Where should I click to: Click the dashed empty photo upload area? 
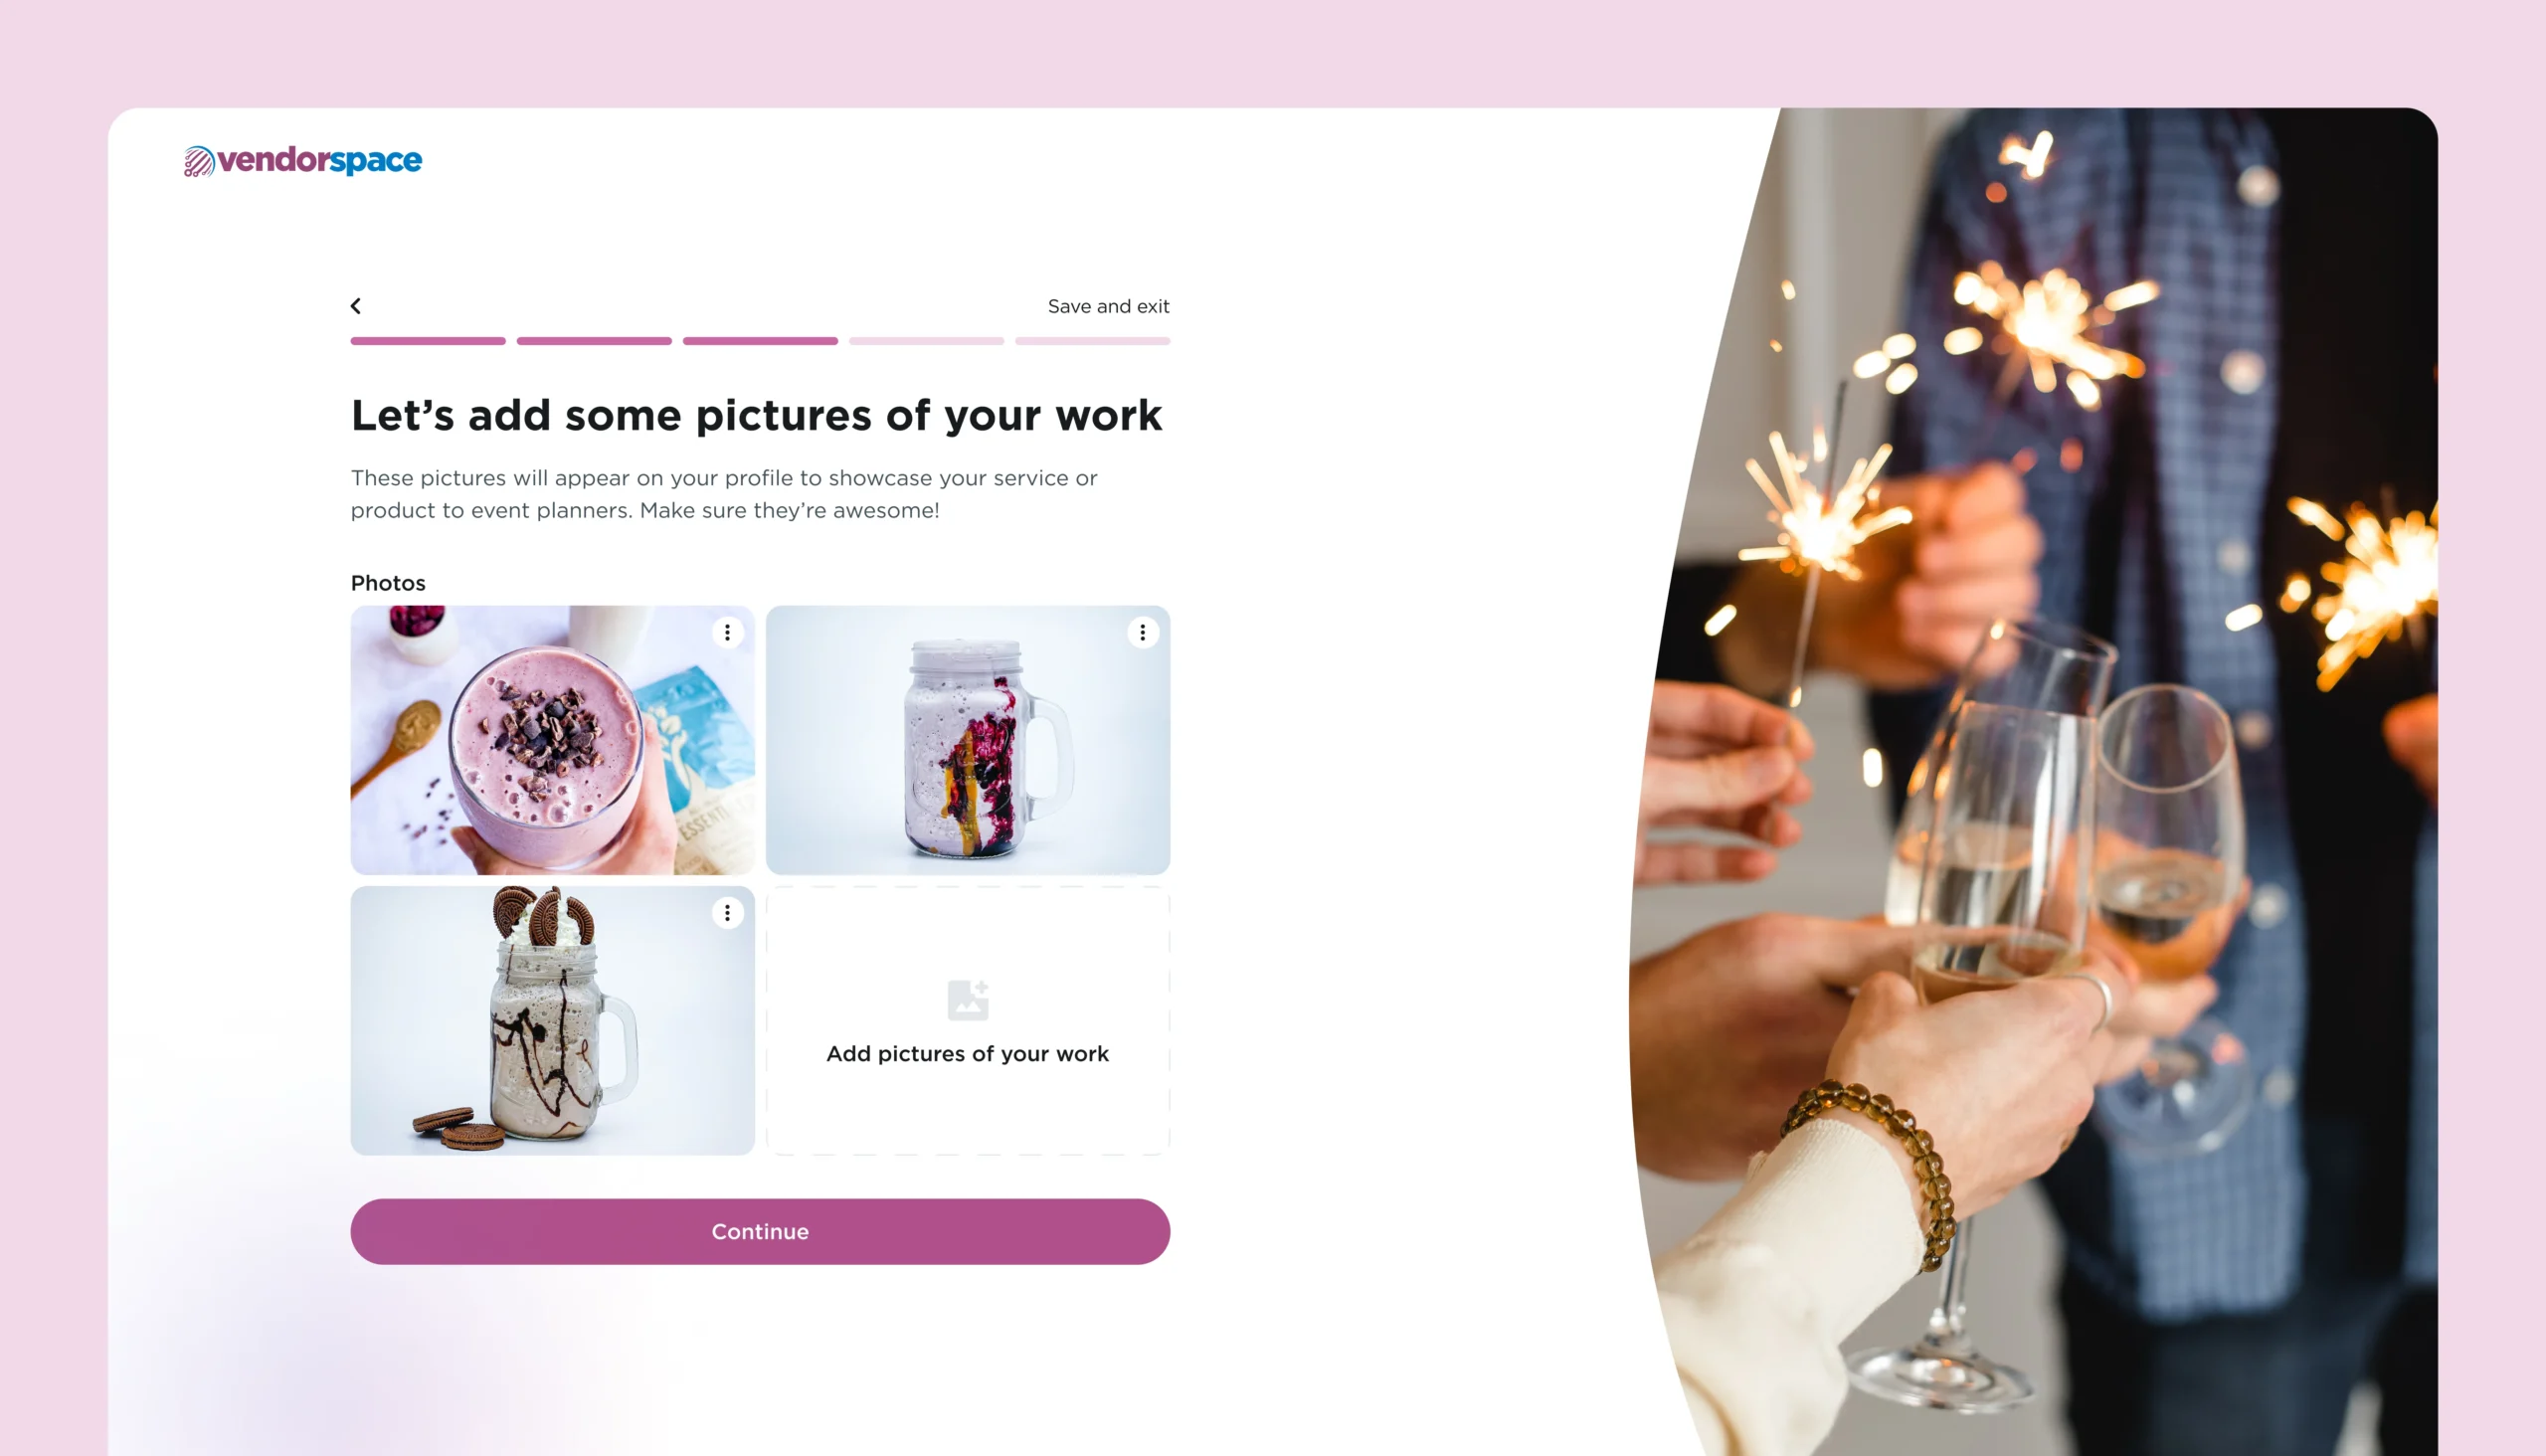pos(968,1021)
